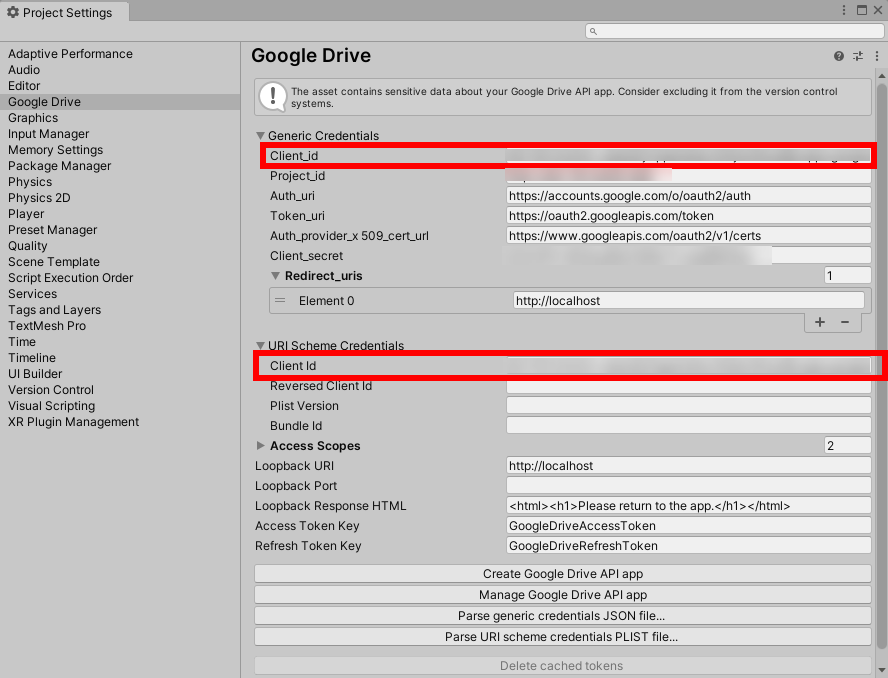
Task: Open the Project Settings window options menu
Action: click(x=844, y=10)
